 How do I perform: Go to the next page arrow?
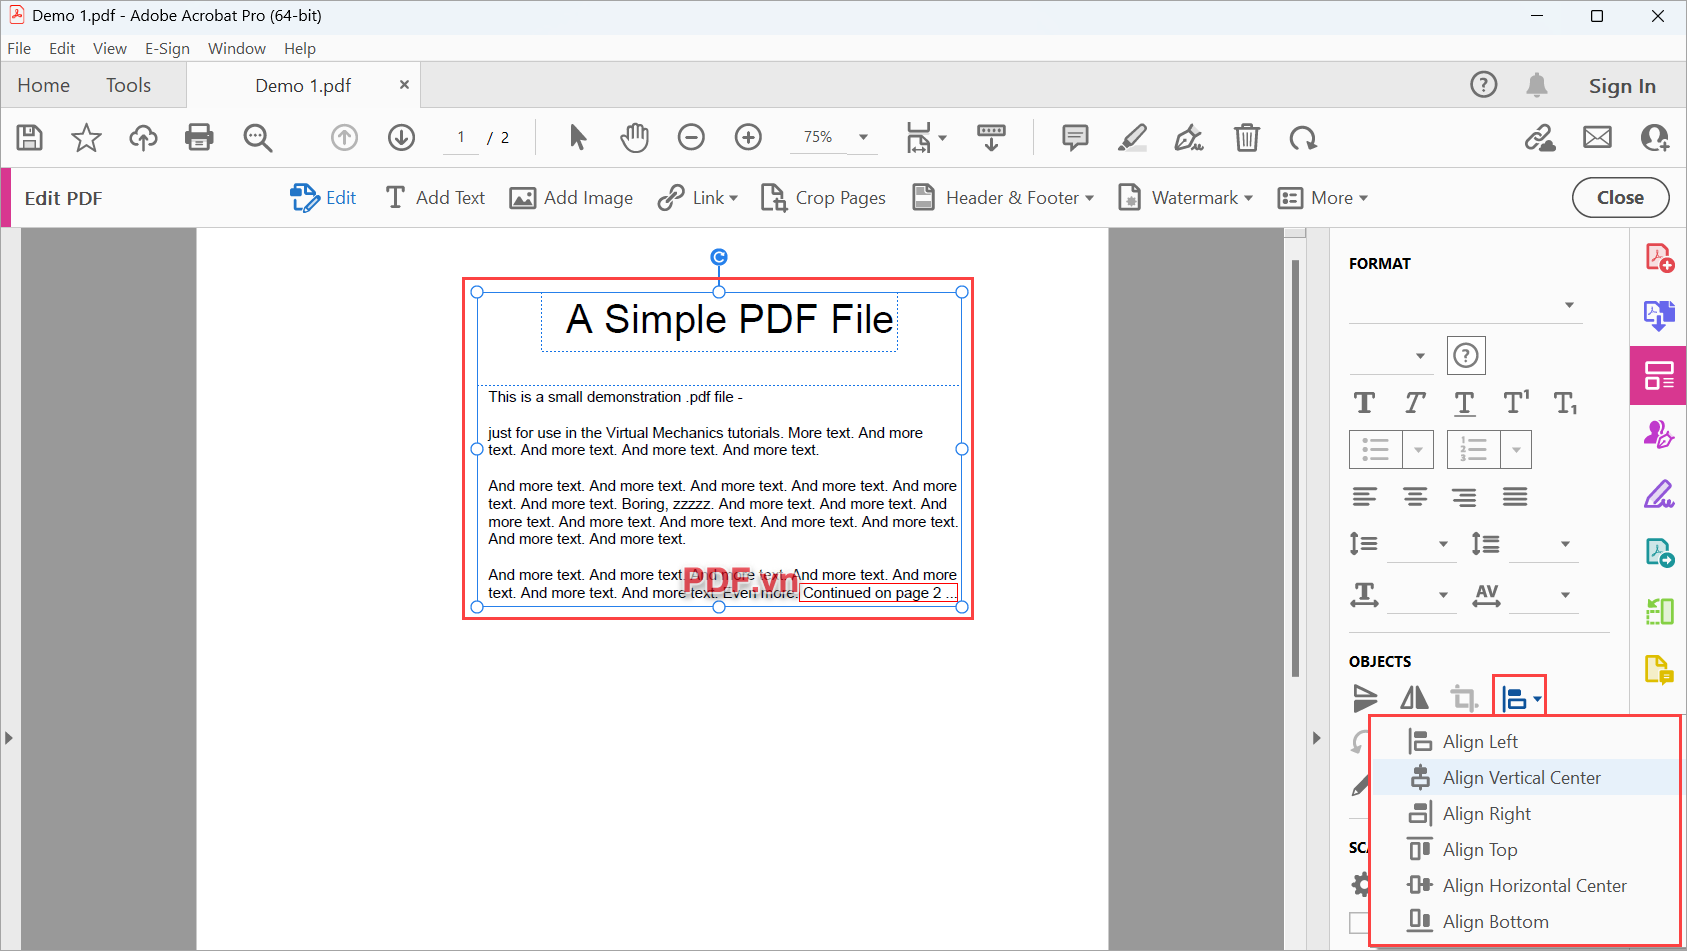click(401, 137)
